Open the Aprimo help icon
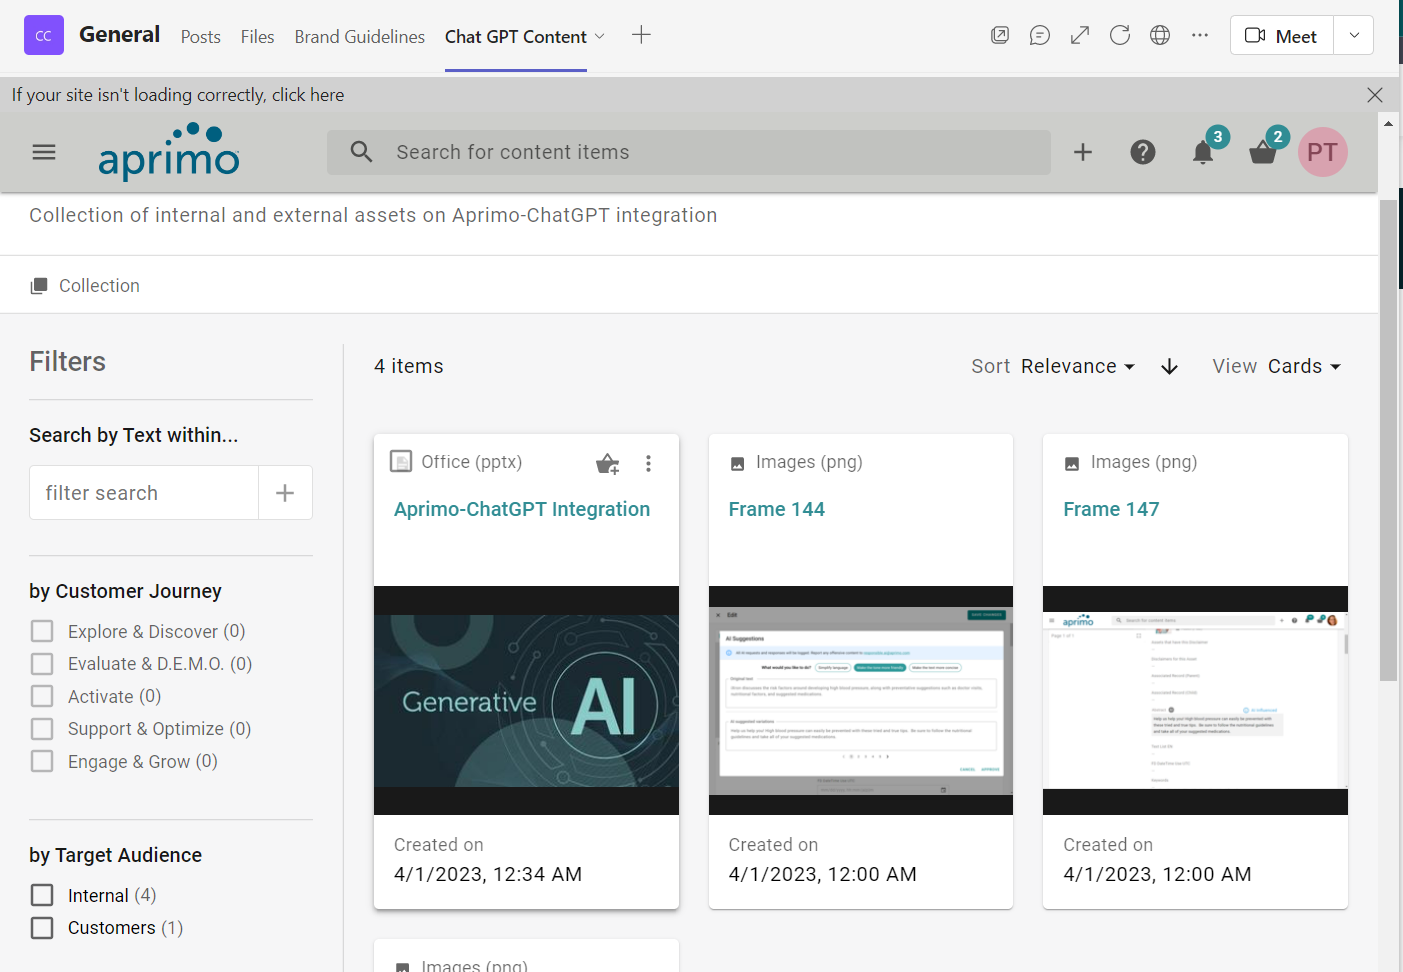Viewport: 1403px width, 972px height. click(1143, 152)
